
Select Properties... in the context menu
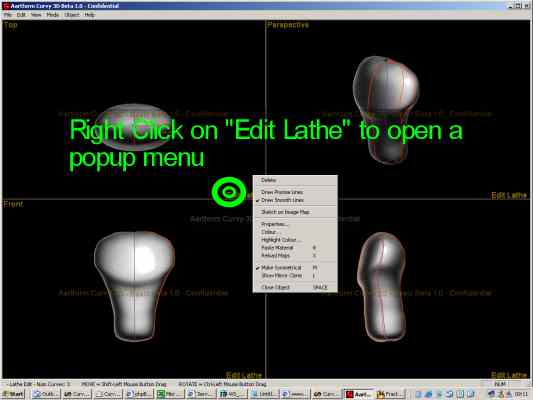tap(275, 224)
